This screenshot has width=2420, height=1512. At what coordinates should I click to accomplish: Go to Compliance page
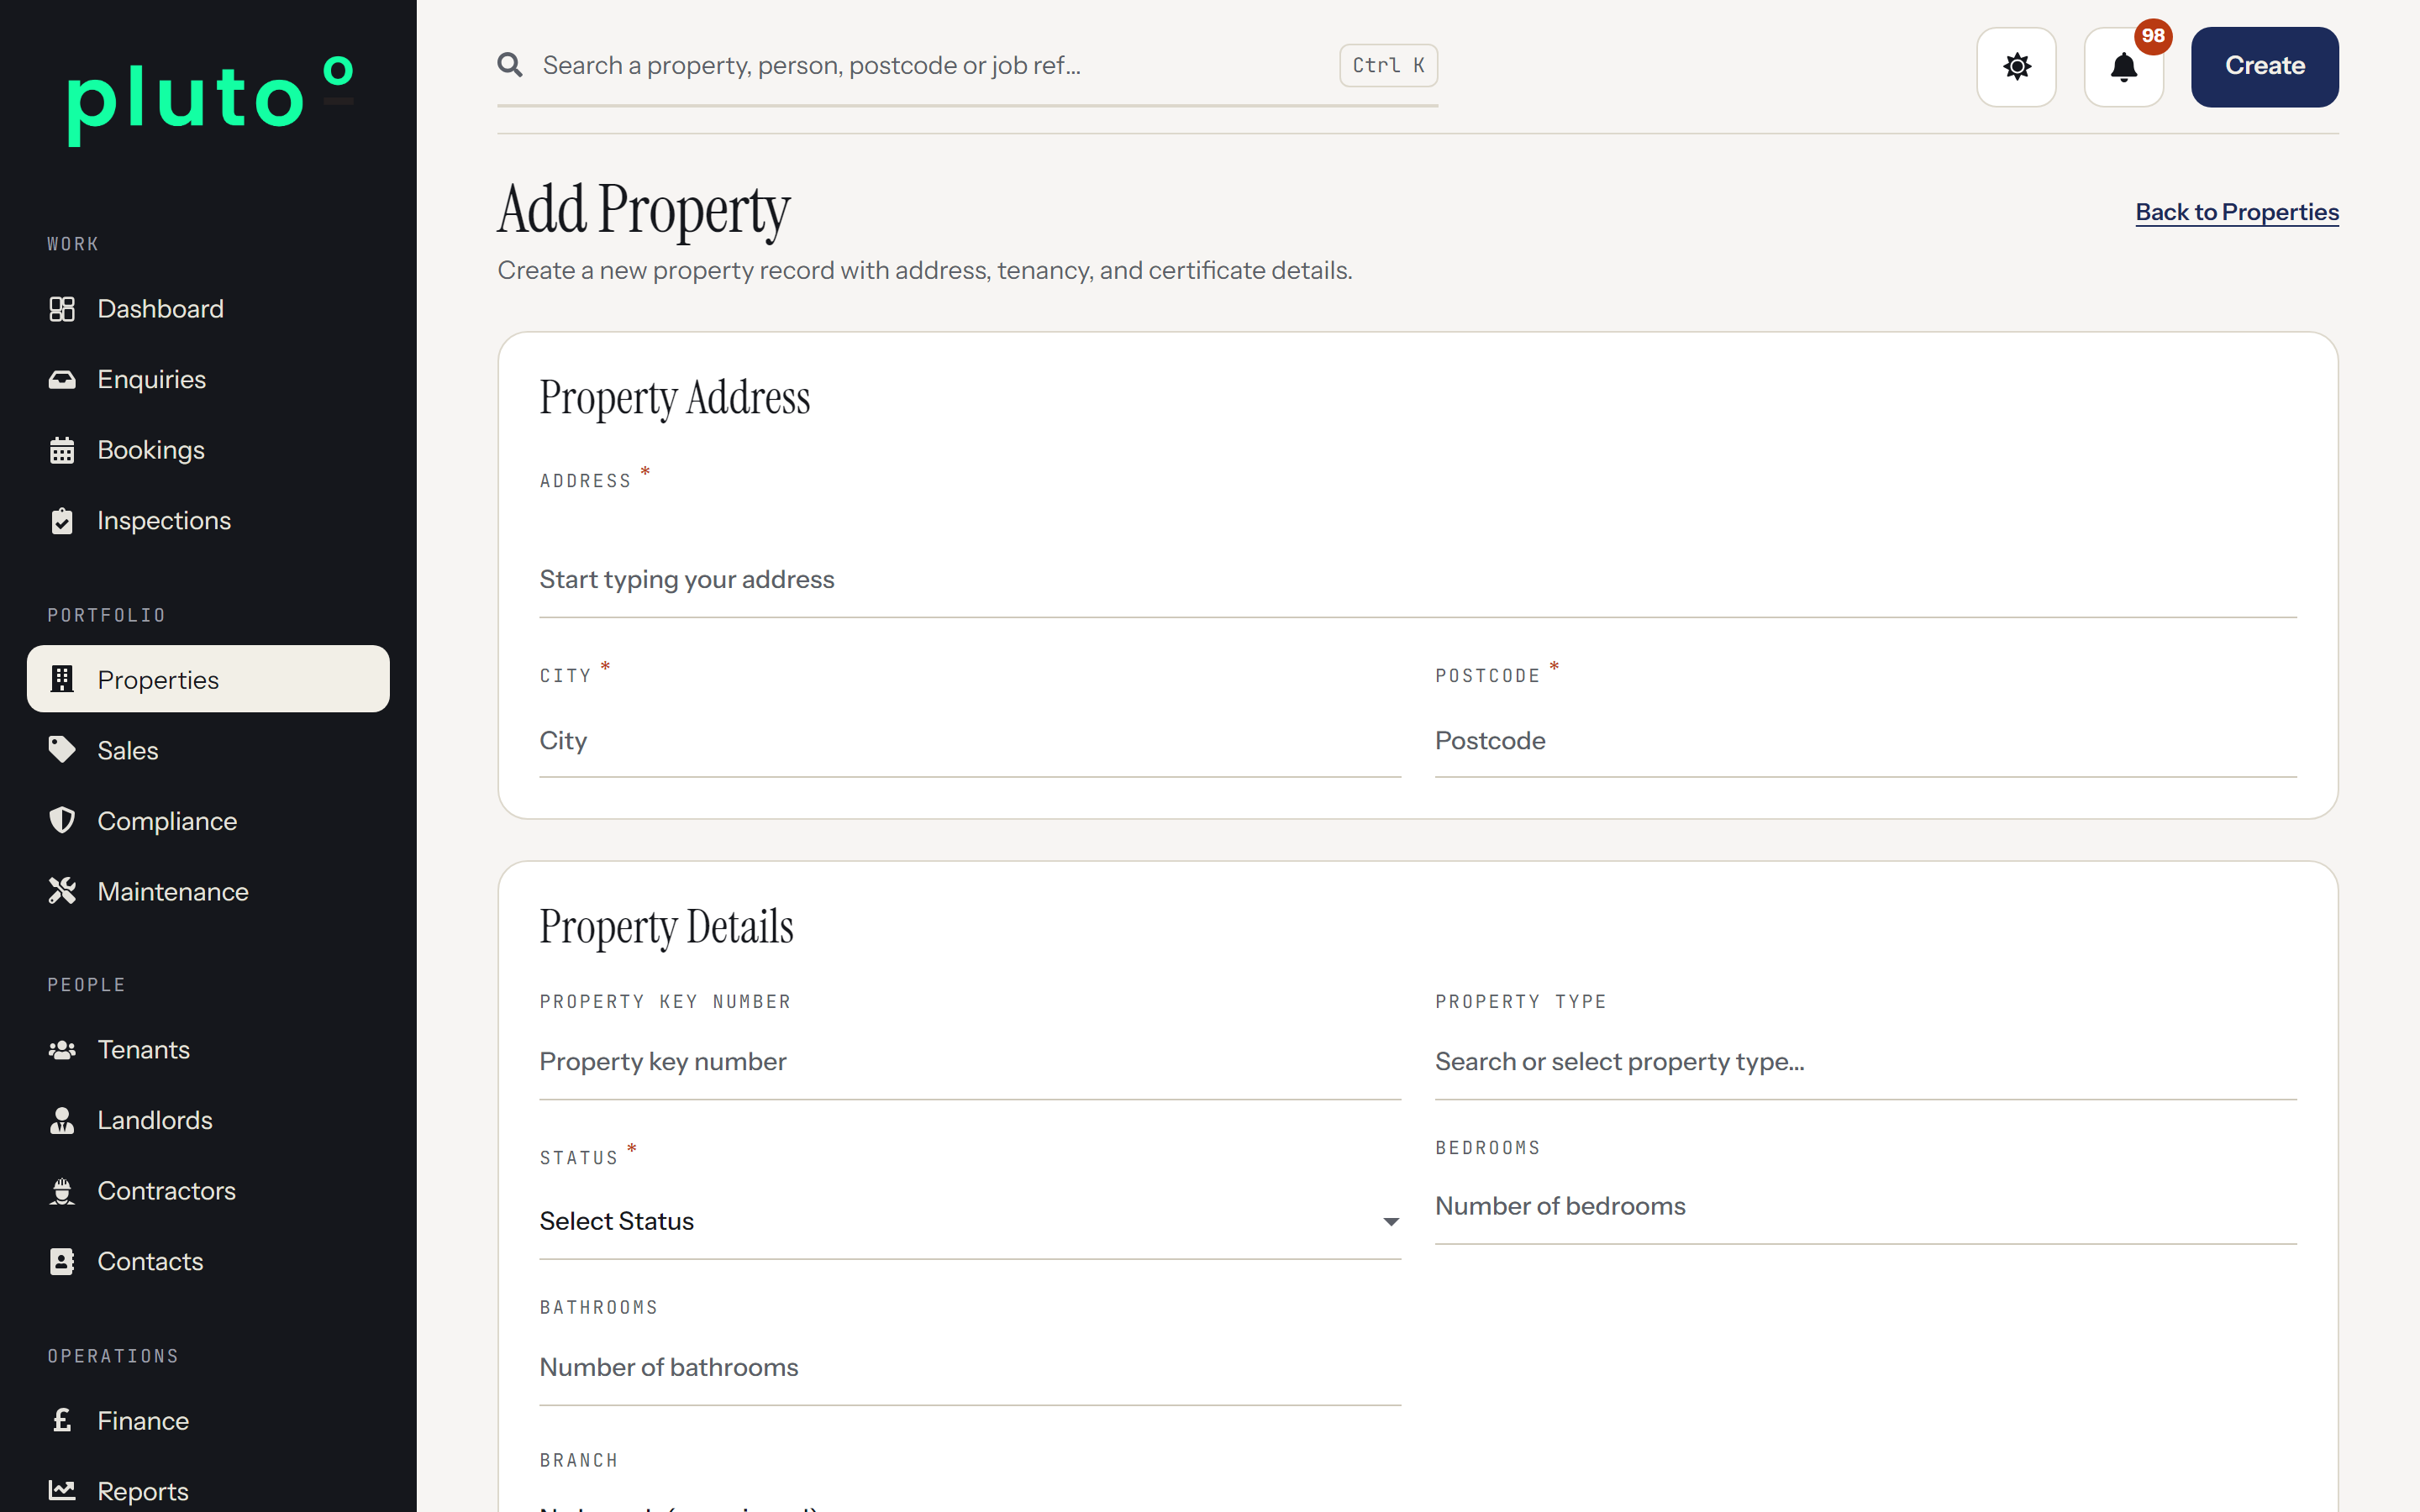tap(208, 820)
